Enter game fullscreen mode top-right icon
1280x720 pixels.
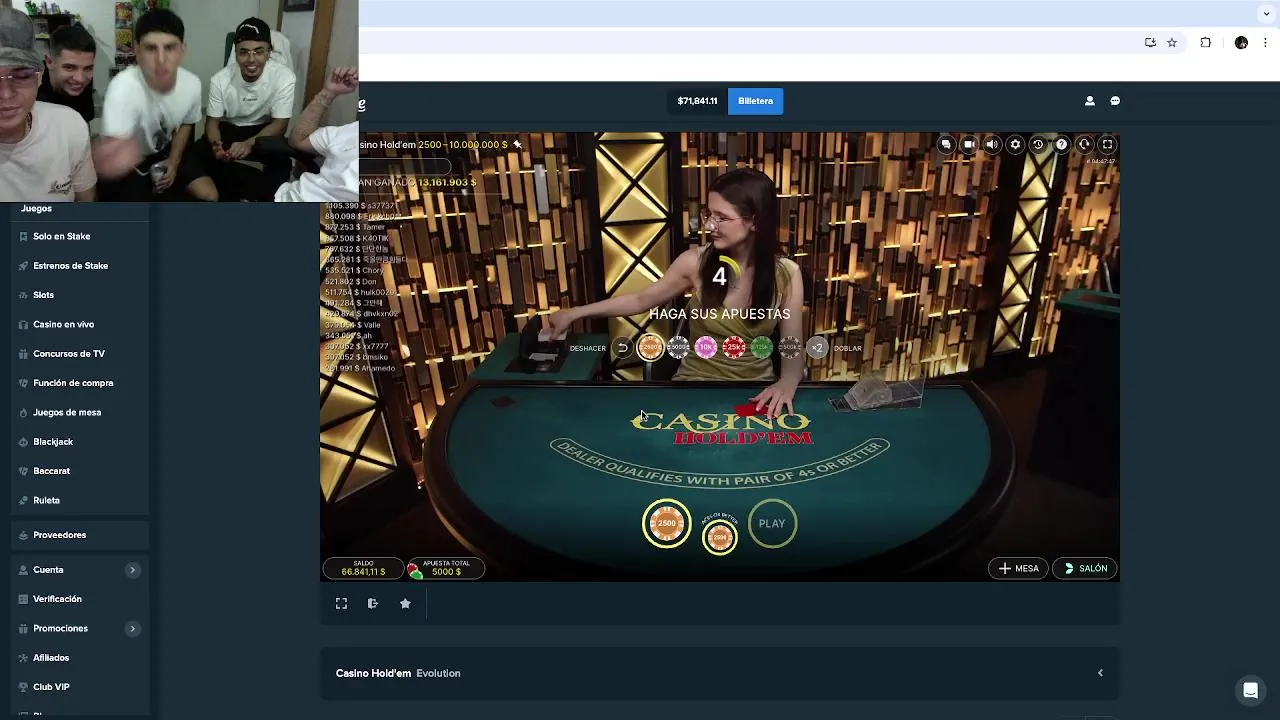pos(1107,144)
